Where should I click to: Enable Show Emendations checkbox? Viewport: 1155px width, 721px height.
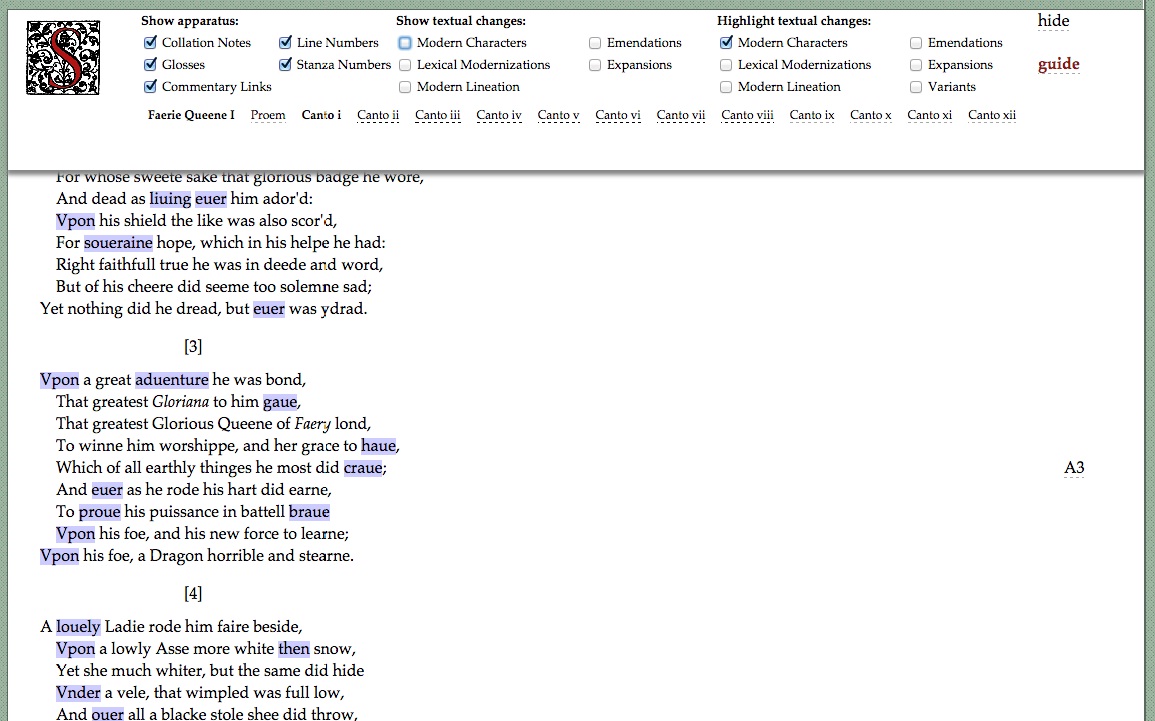tap(595, 43)
